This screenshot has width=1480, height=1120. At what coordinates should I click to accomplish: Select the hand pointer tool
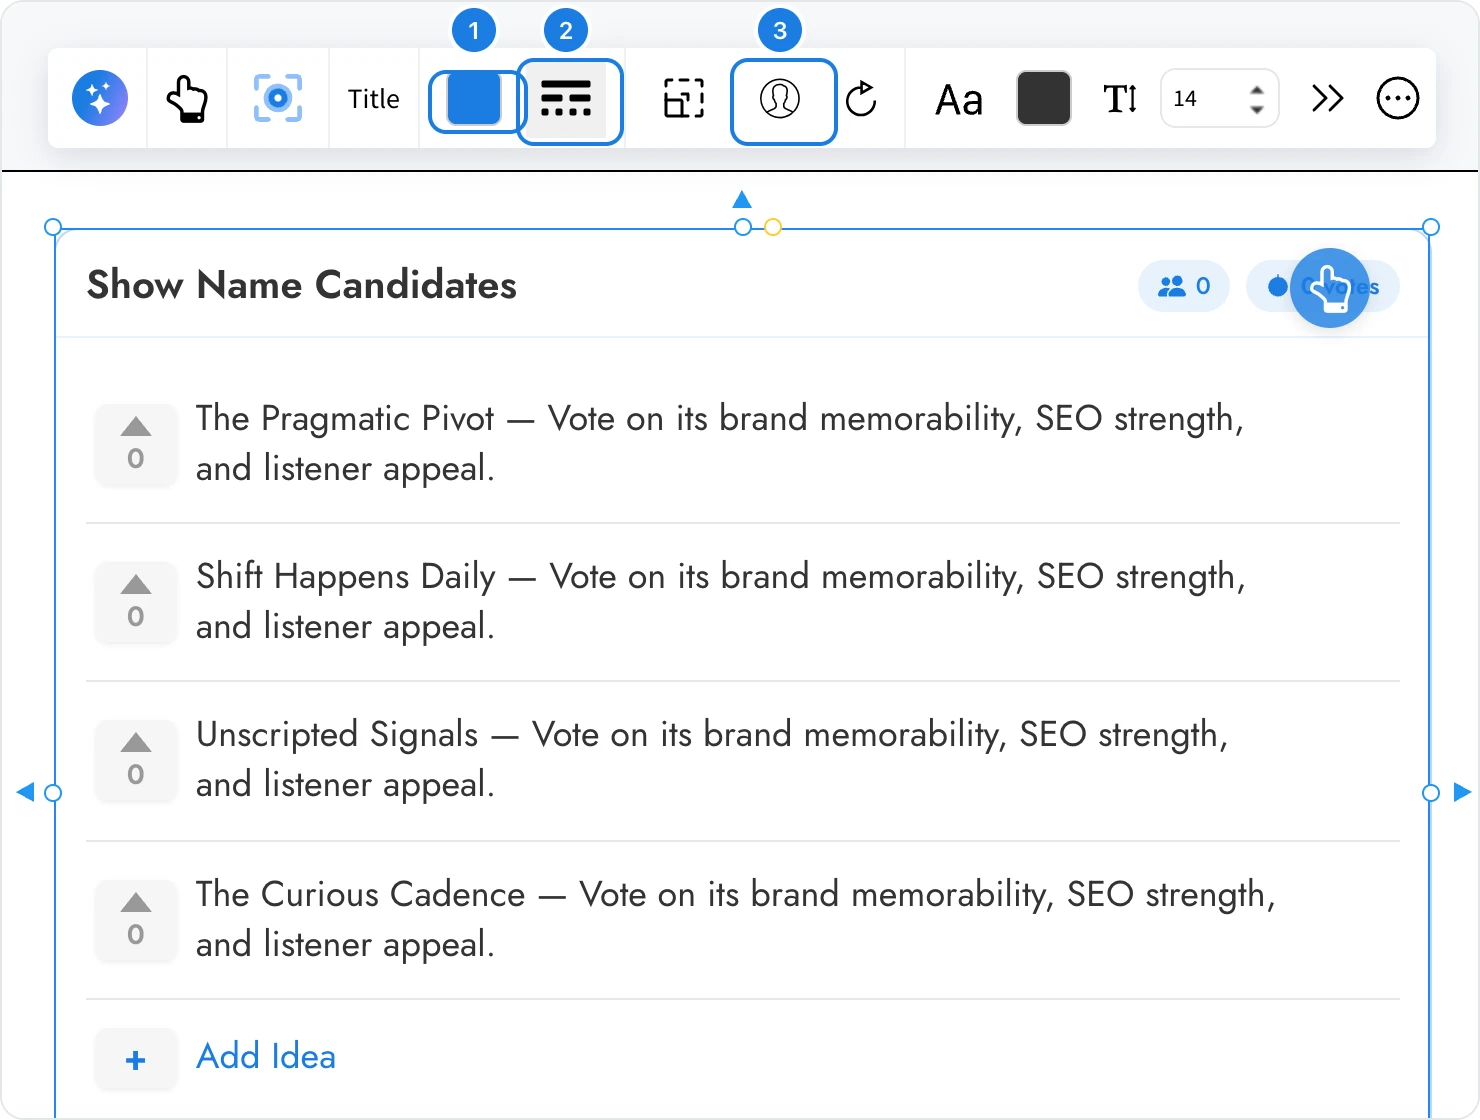[x=187, y=98]
